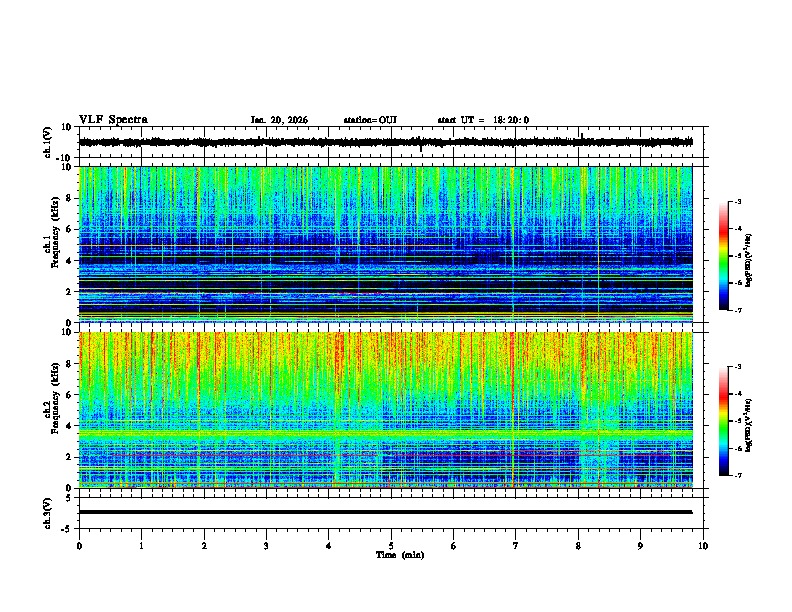Click the ch.2 frequency spectrogram plot
Image resolution: width=792 pixels, height=612 pixels.
click(386, 410)
